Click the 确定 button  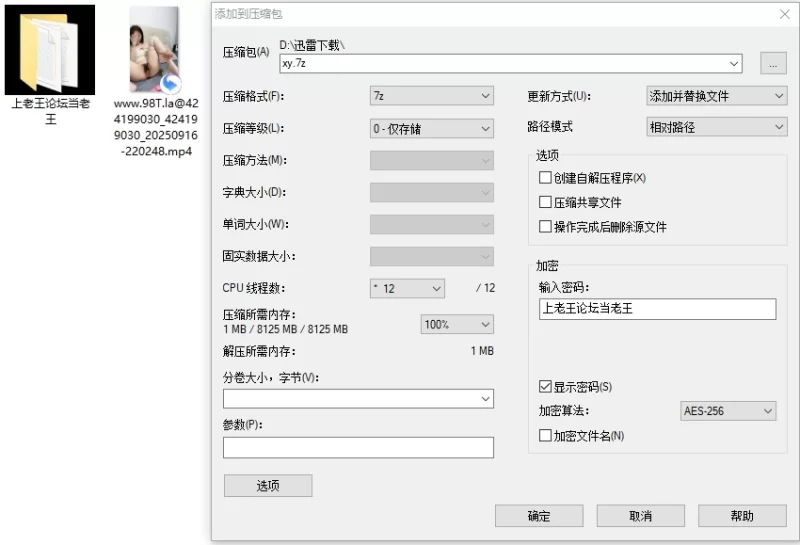click(539, 516)
